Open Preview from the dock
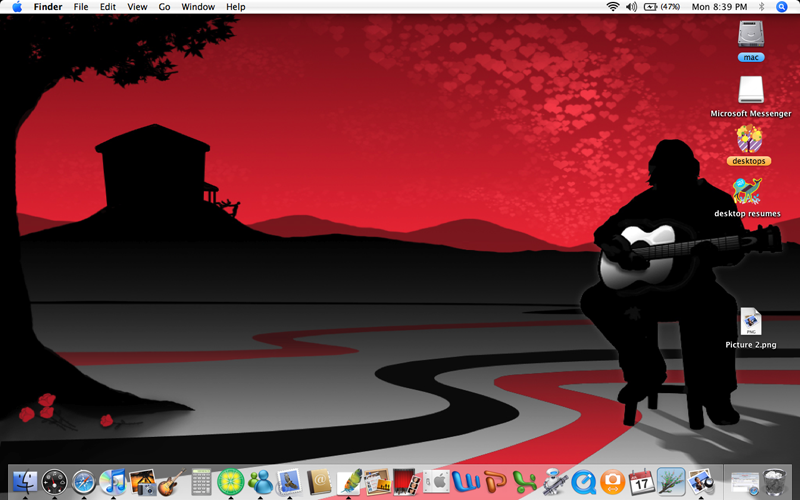This screenshot has width=800, height=500. (x=701, y=482)
